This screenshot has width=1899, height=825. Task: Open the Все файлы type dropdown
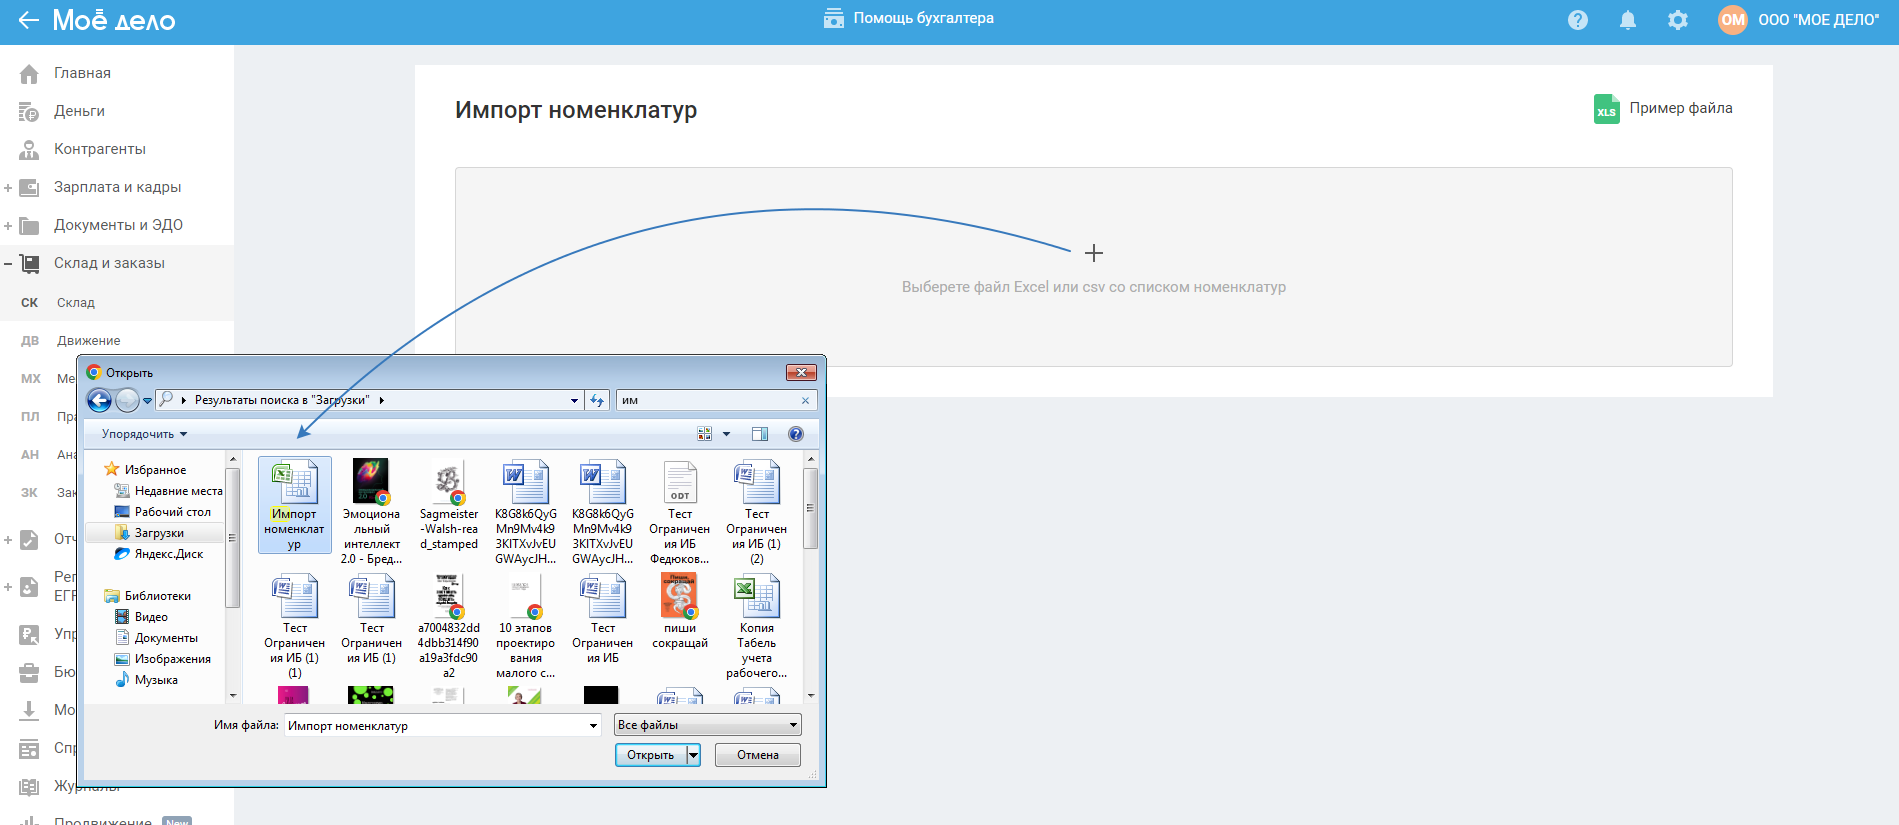(x=708, y=725)
